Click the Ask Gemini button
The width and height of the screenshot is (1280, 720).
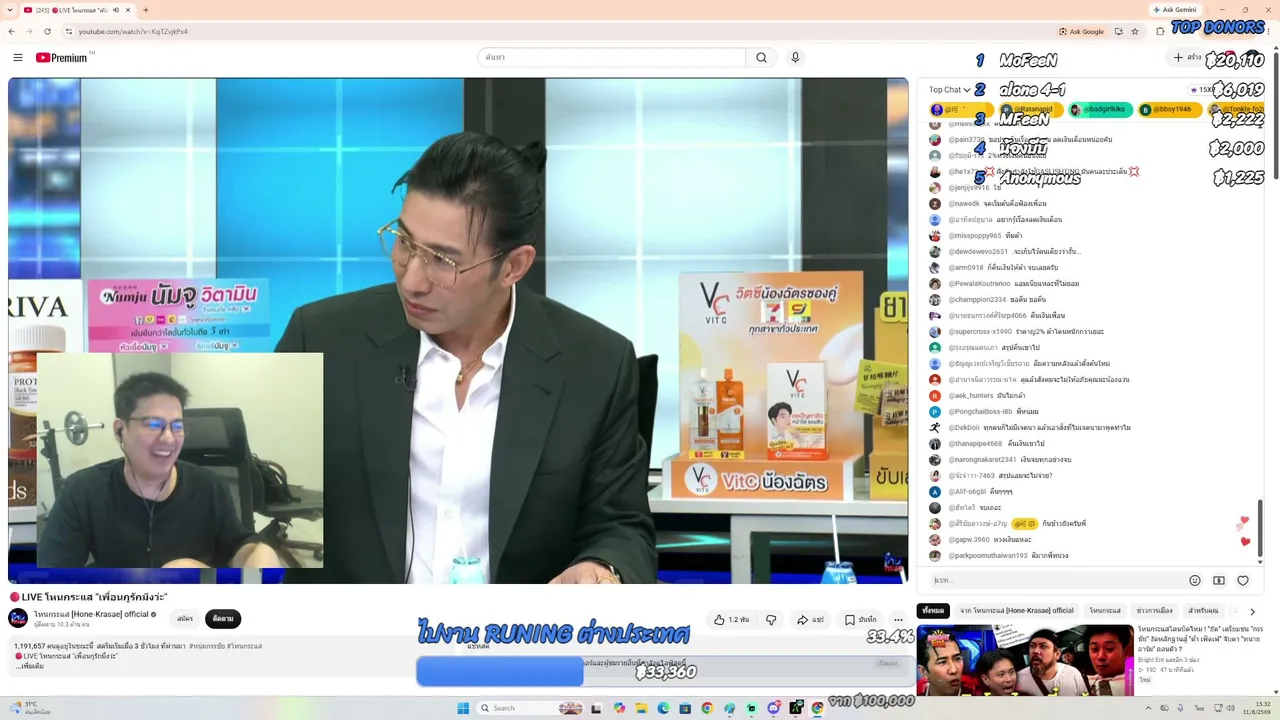pos(1174,10)
